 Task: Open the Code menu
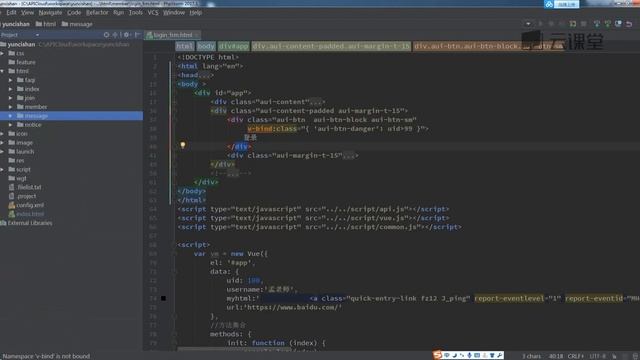[x=74, y=13]
